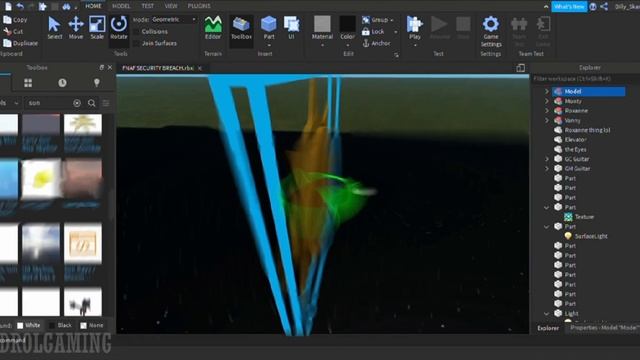
Task: Open the Properties bottom tab
Action: (604, 328)
